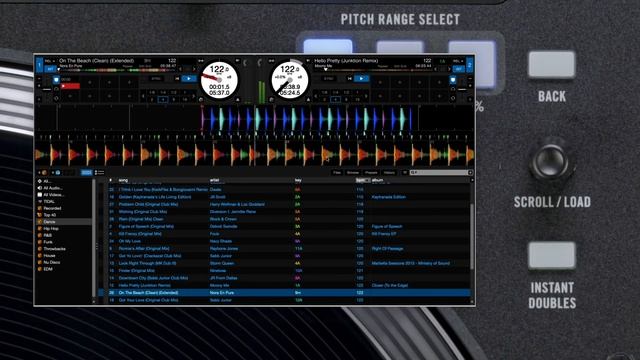Set an 8-beat auto loop on deck 1
The image size is (640, 360).
(174, 100)
